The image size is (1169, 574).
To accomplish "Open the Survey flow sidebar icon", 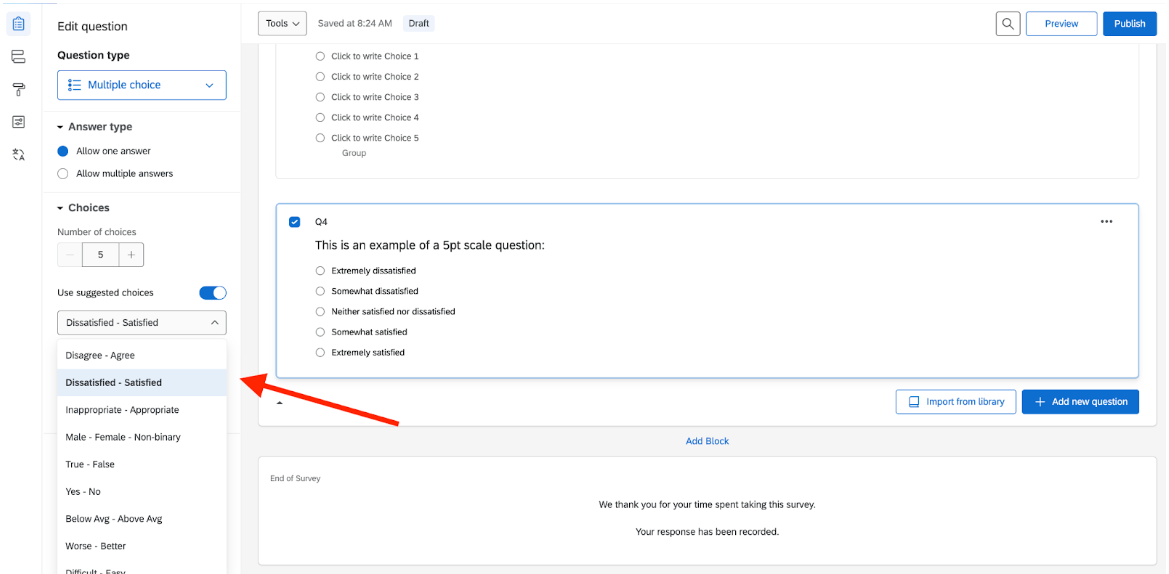I will [x=19, y=57].
